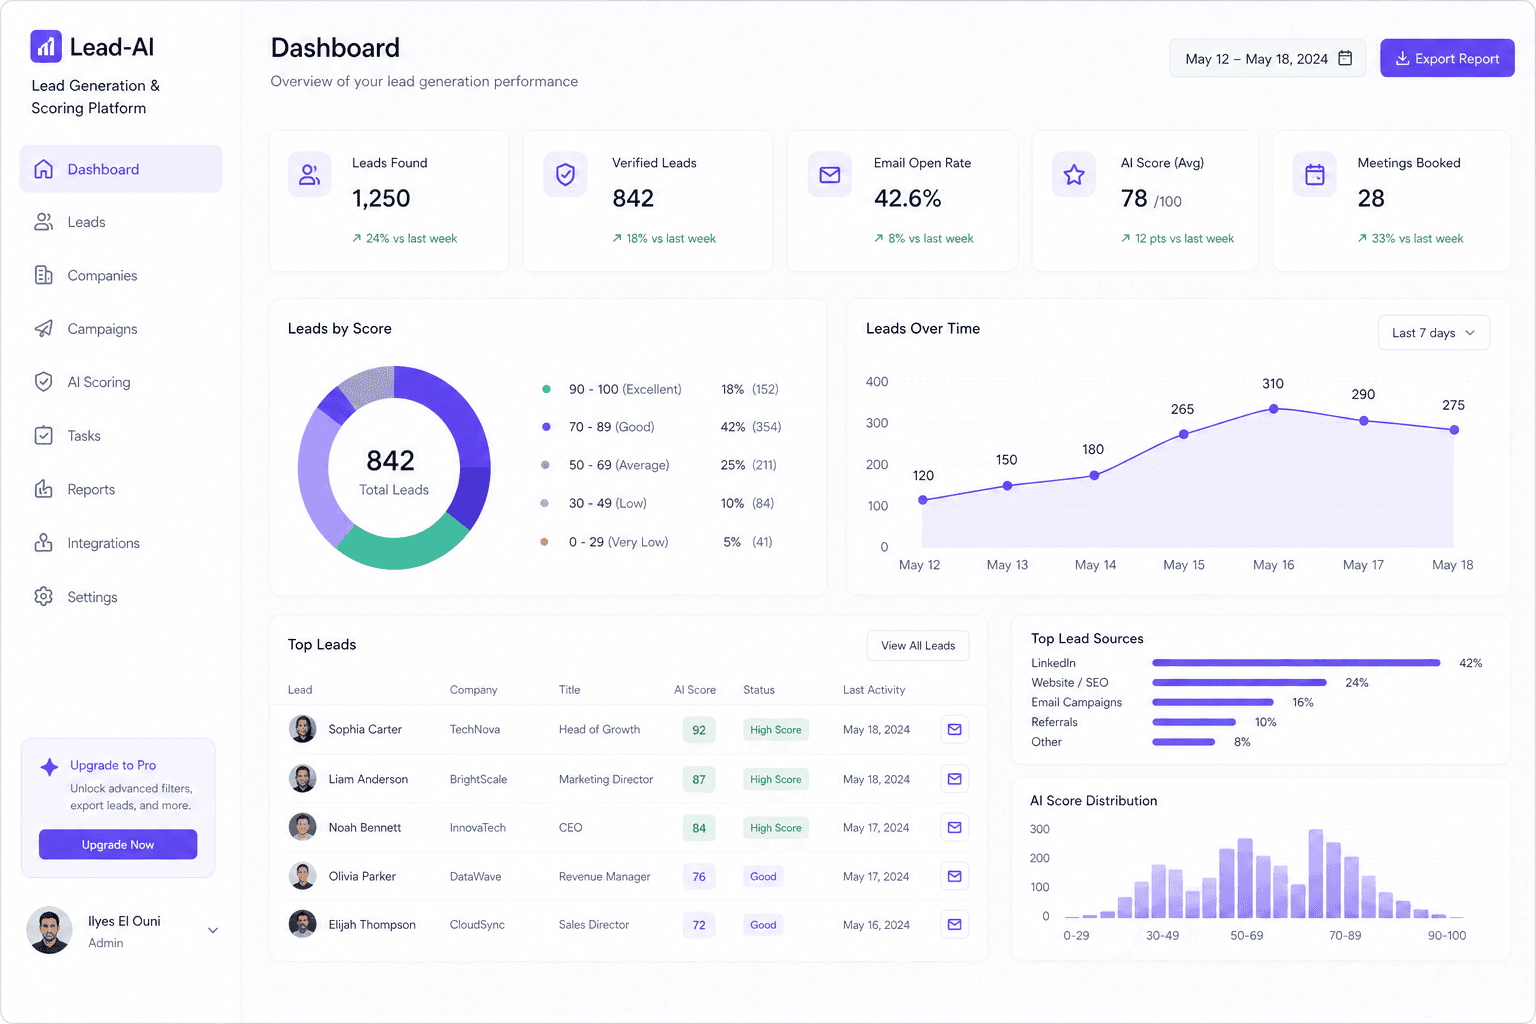Click the 70 - 89 (Good) legend entry
The width and height of the screenshot is (1536, 1024).
(x=661, y=427)
